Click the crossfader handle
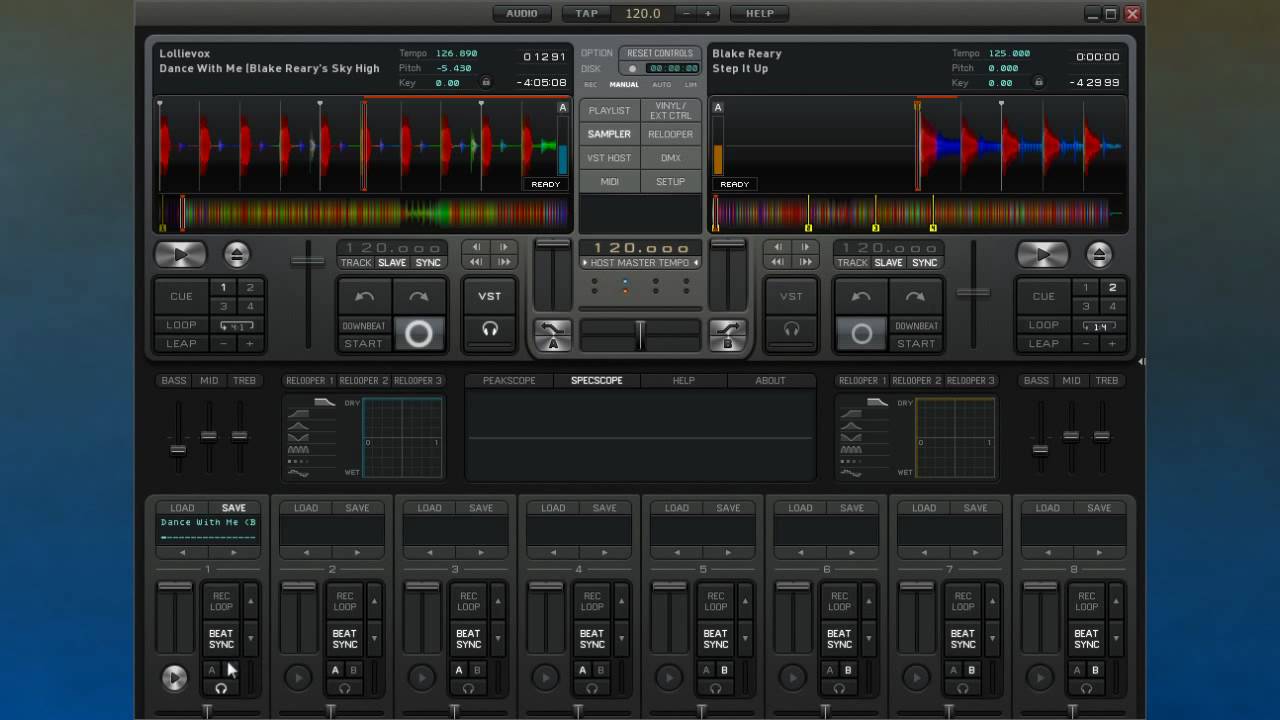Viewport: 1280px width, 720px height. point(640,335)
